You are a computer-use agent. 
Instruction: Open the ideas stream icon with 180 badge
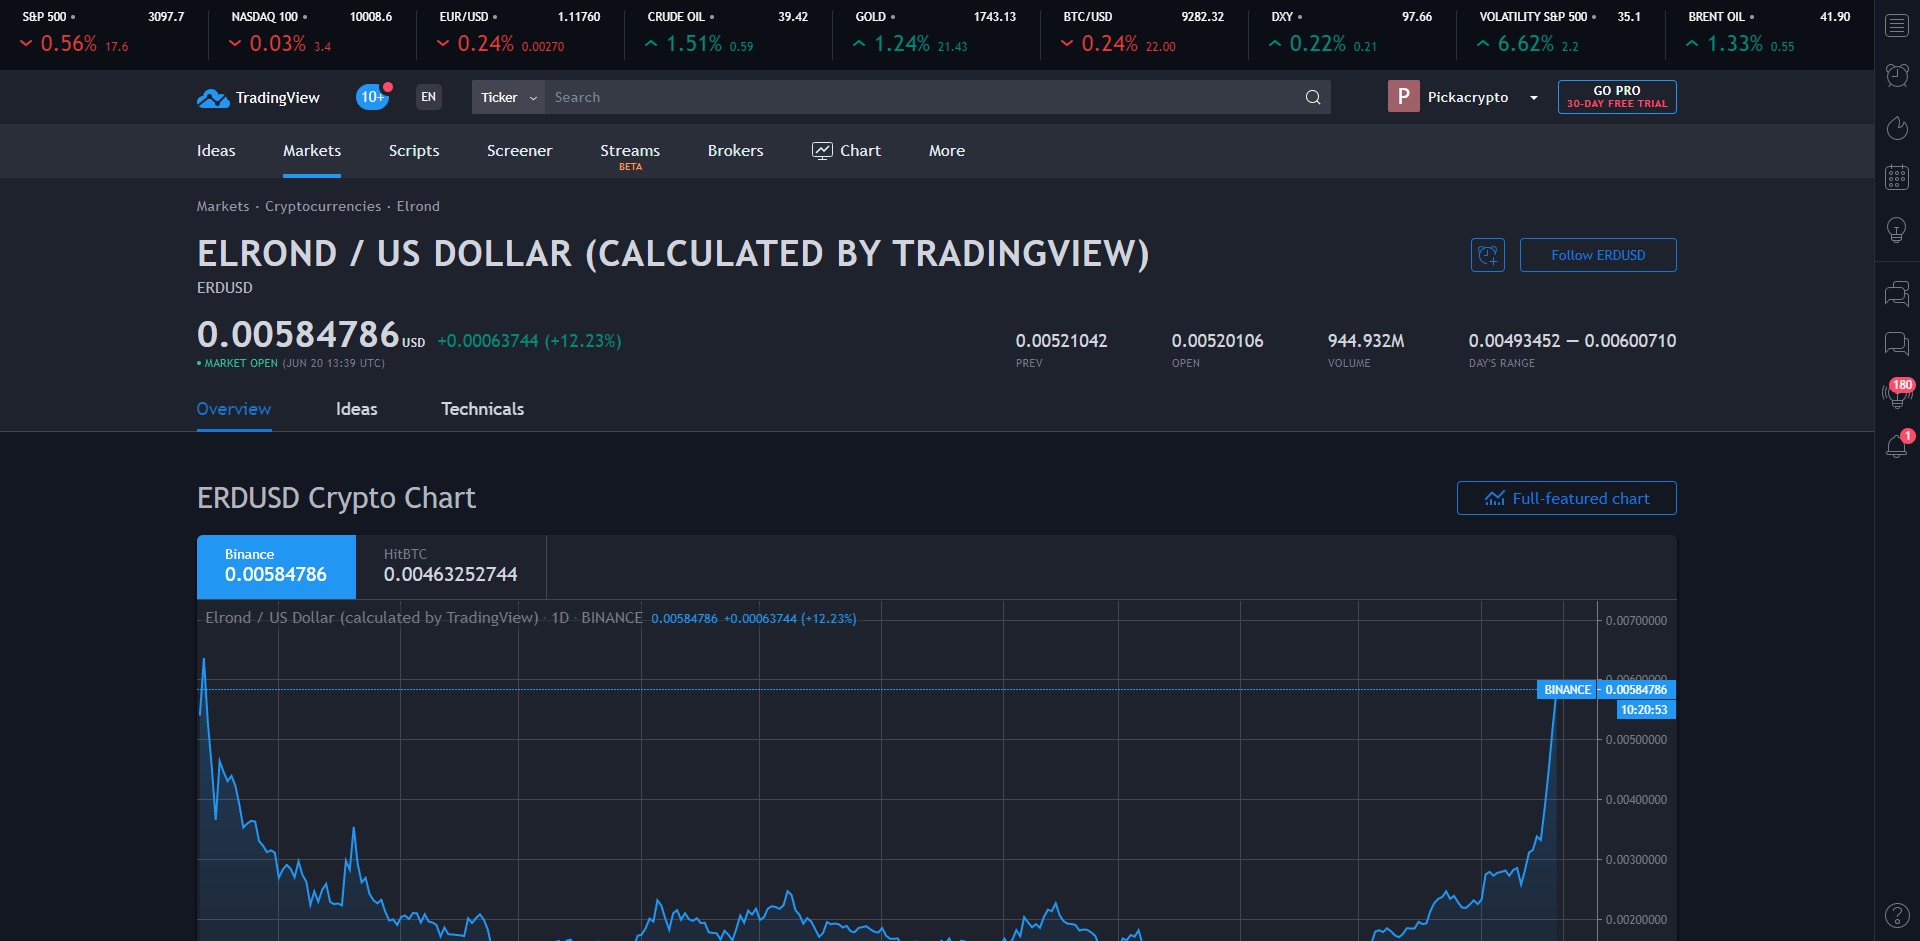point(1897,393)
